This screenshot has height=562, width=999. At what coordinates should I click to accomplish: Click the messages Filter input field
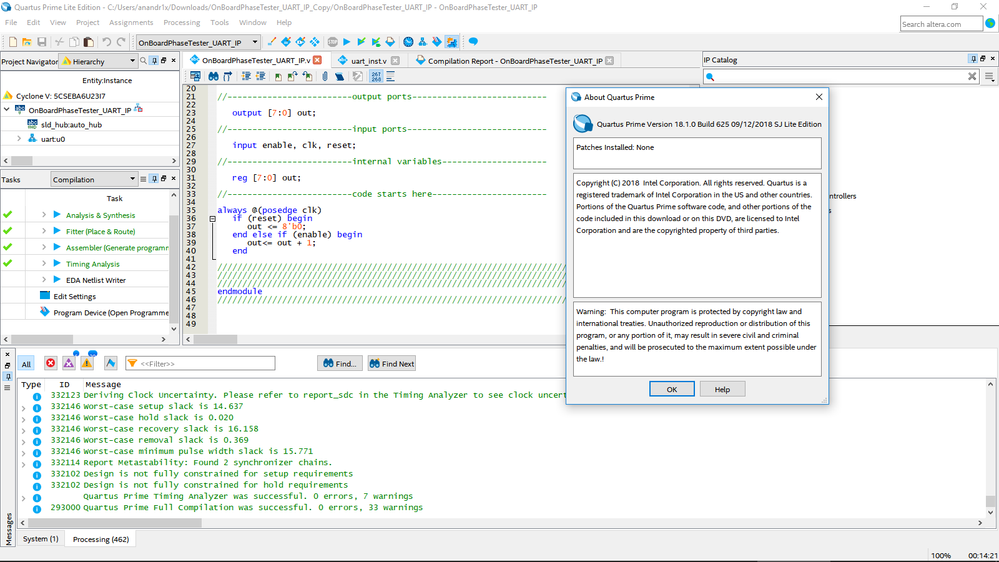[205, 363]
